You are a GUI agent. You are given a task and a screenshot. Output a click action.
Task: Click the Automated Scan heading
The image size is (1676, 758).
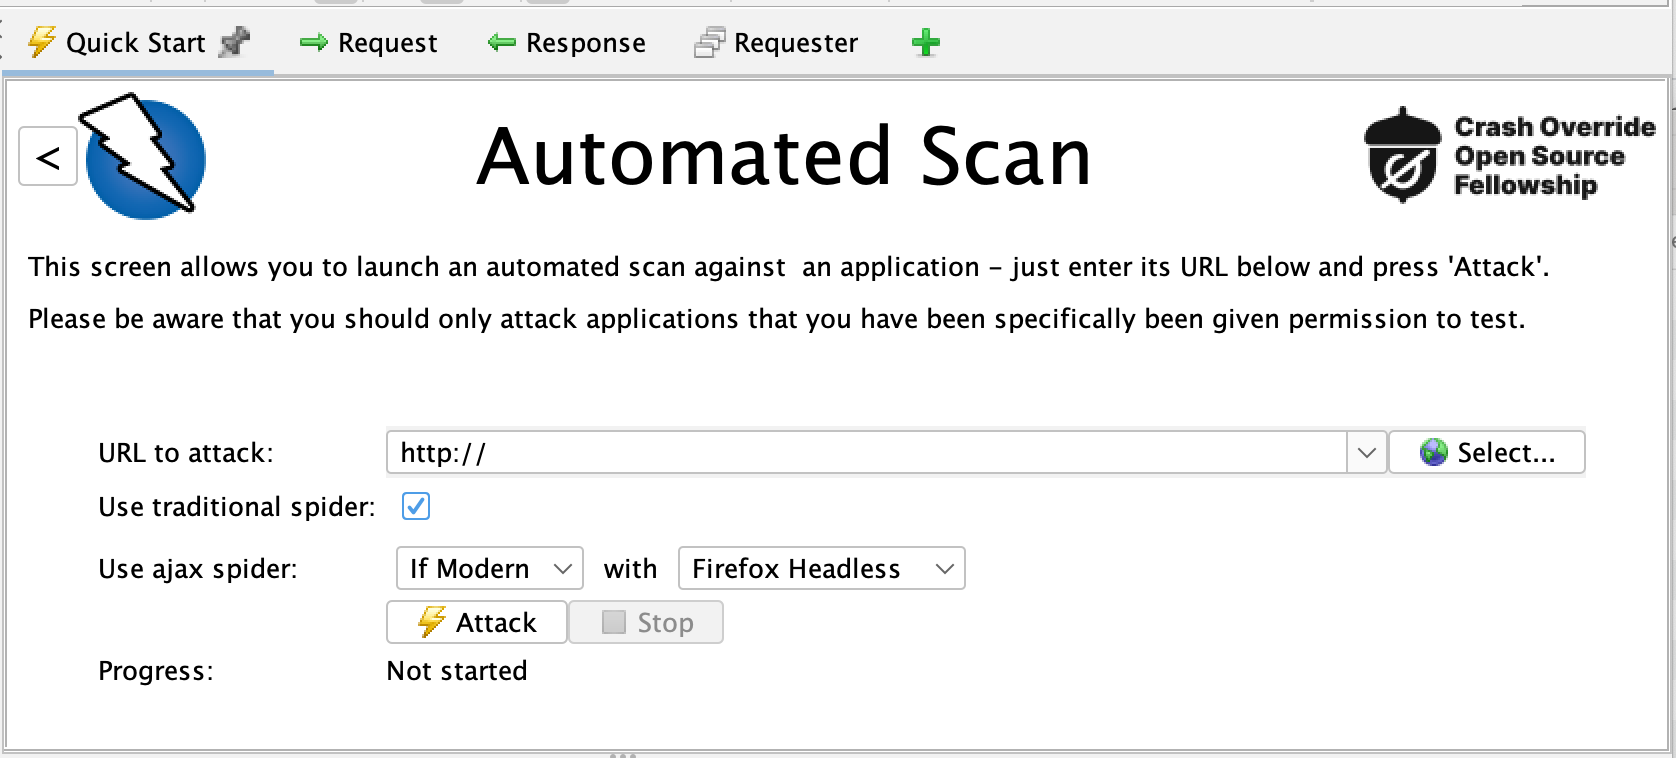(x=784, y=157)
